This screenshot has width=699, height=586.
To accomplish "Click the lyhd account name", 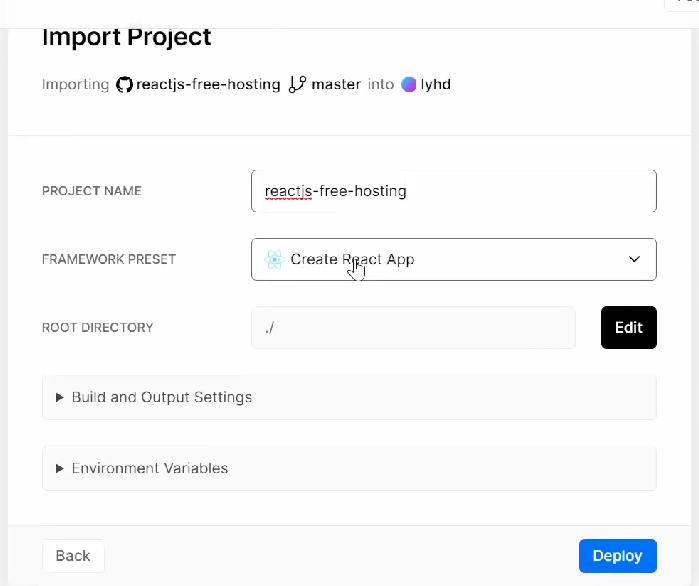I will point(436,84).
